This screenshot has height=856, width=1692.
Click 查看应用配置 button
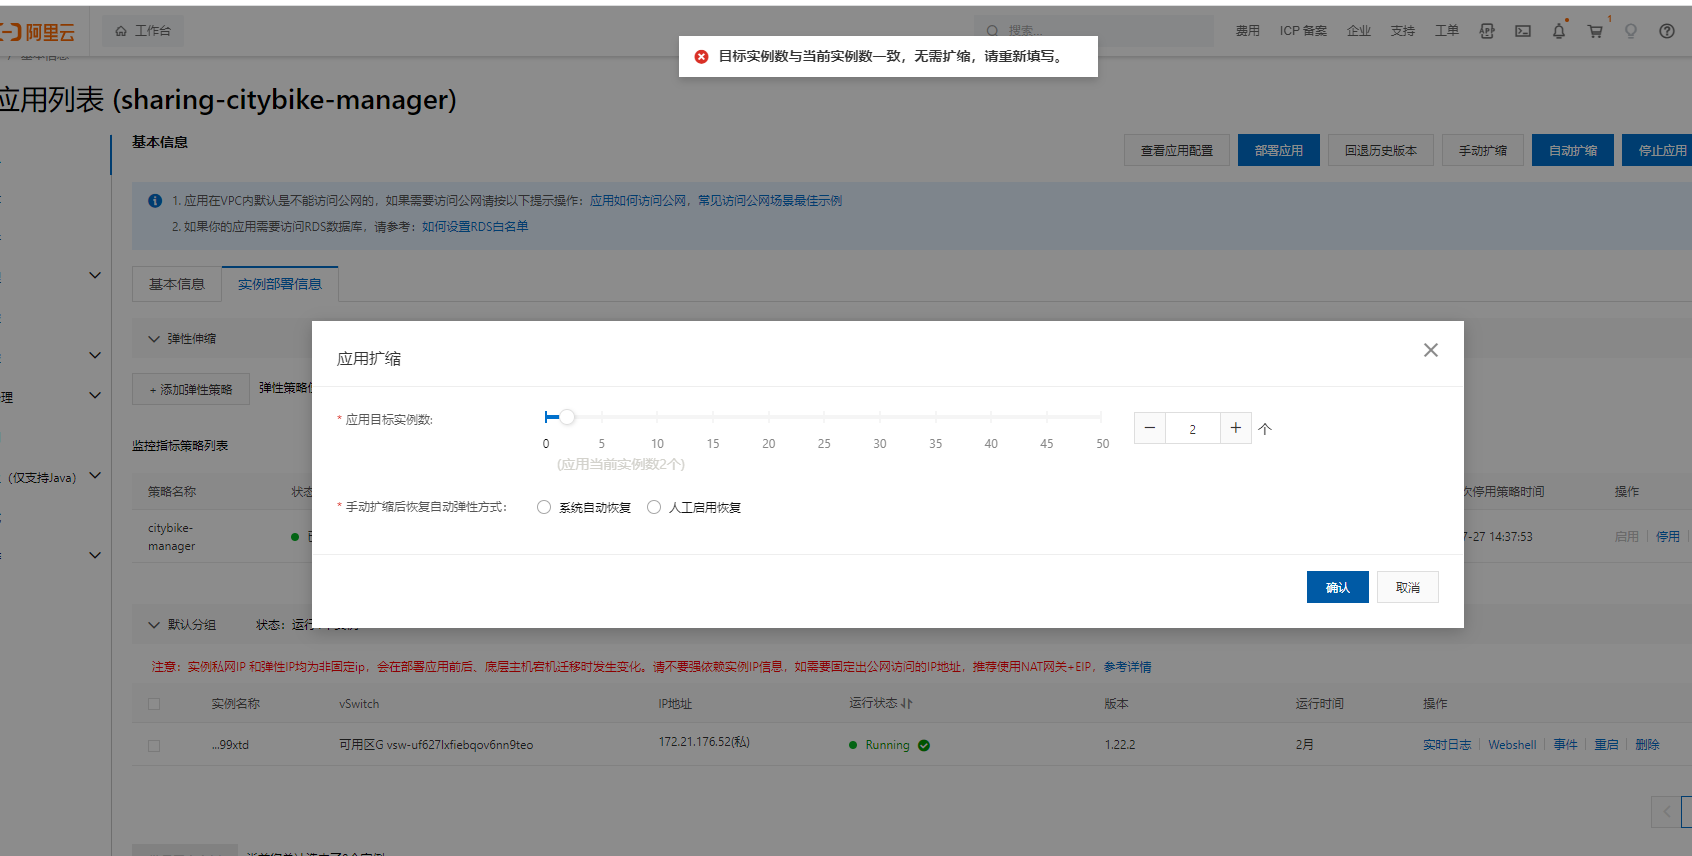[1177, 150]
